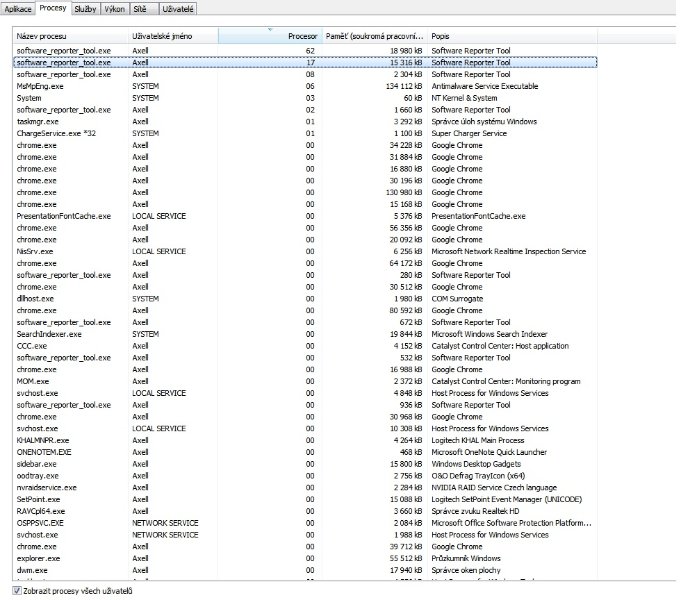Select the sidebar.exe process
This screenshot has width=681, height=600.
click(x=305, y=464)
